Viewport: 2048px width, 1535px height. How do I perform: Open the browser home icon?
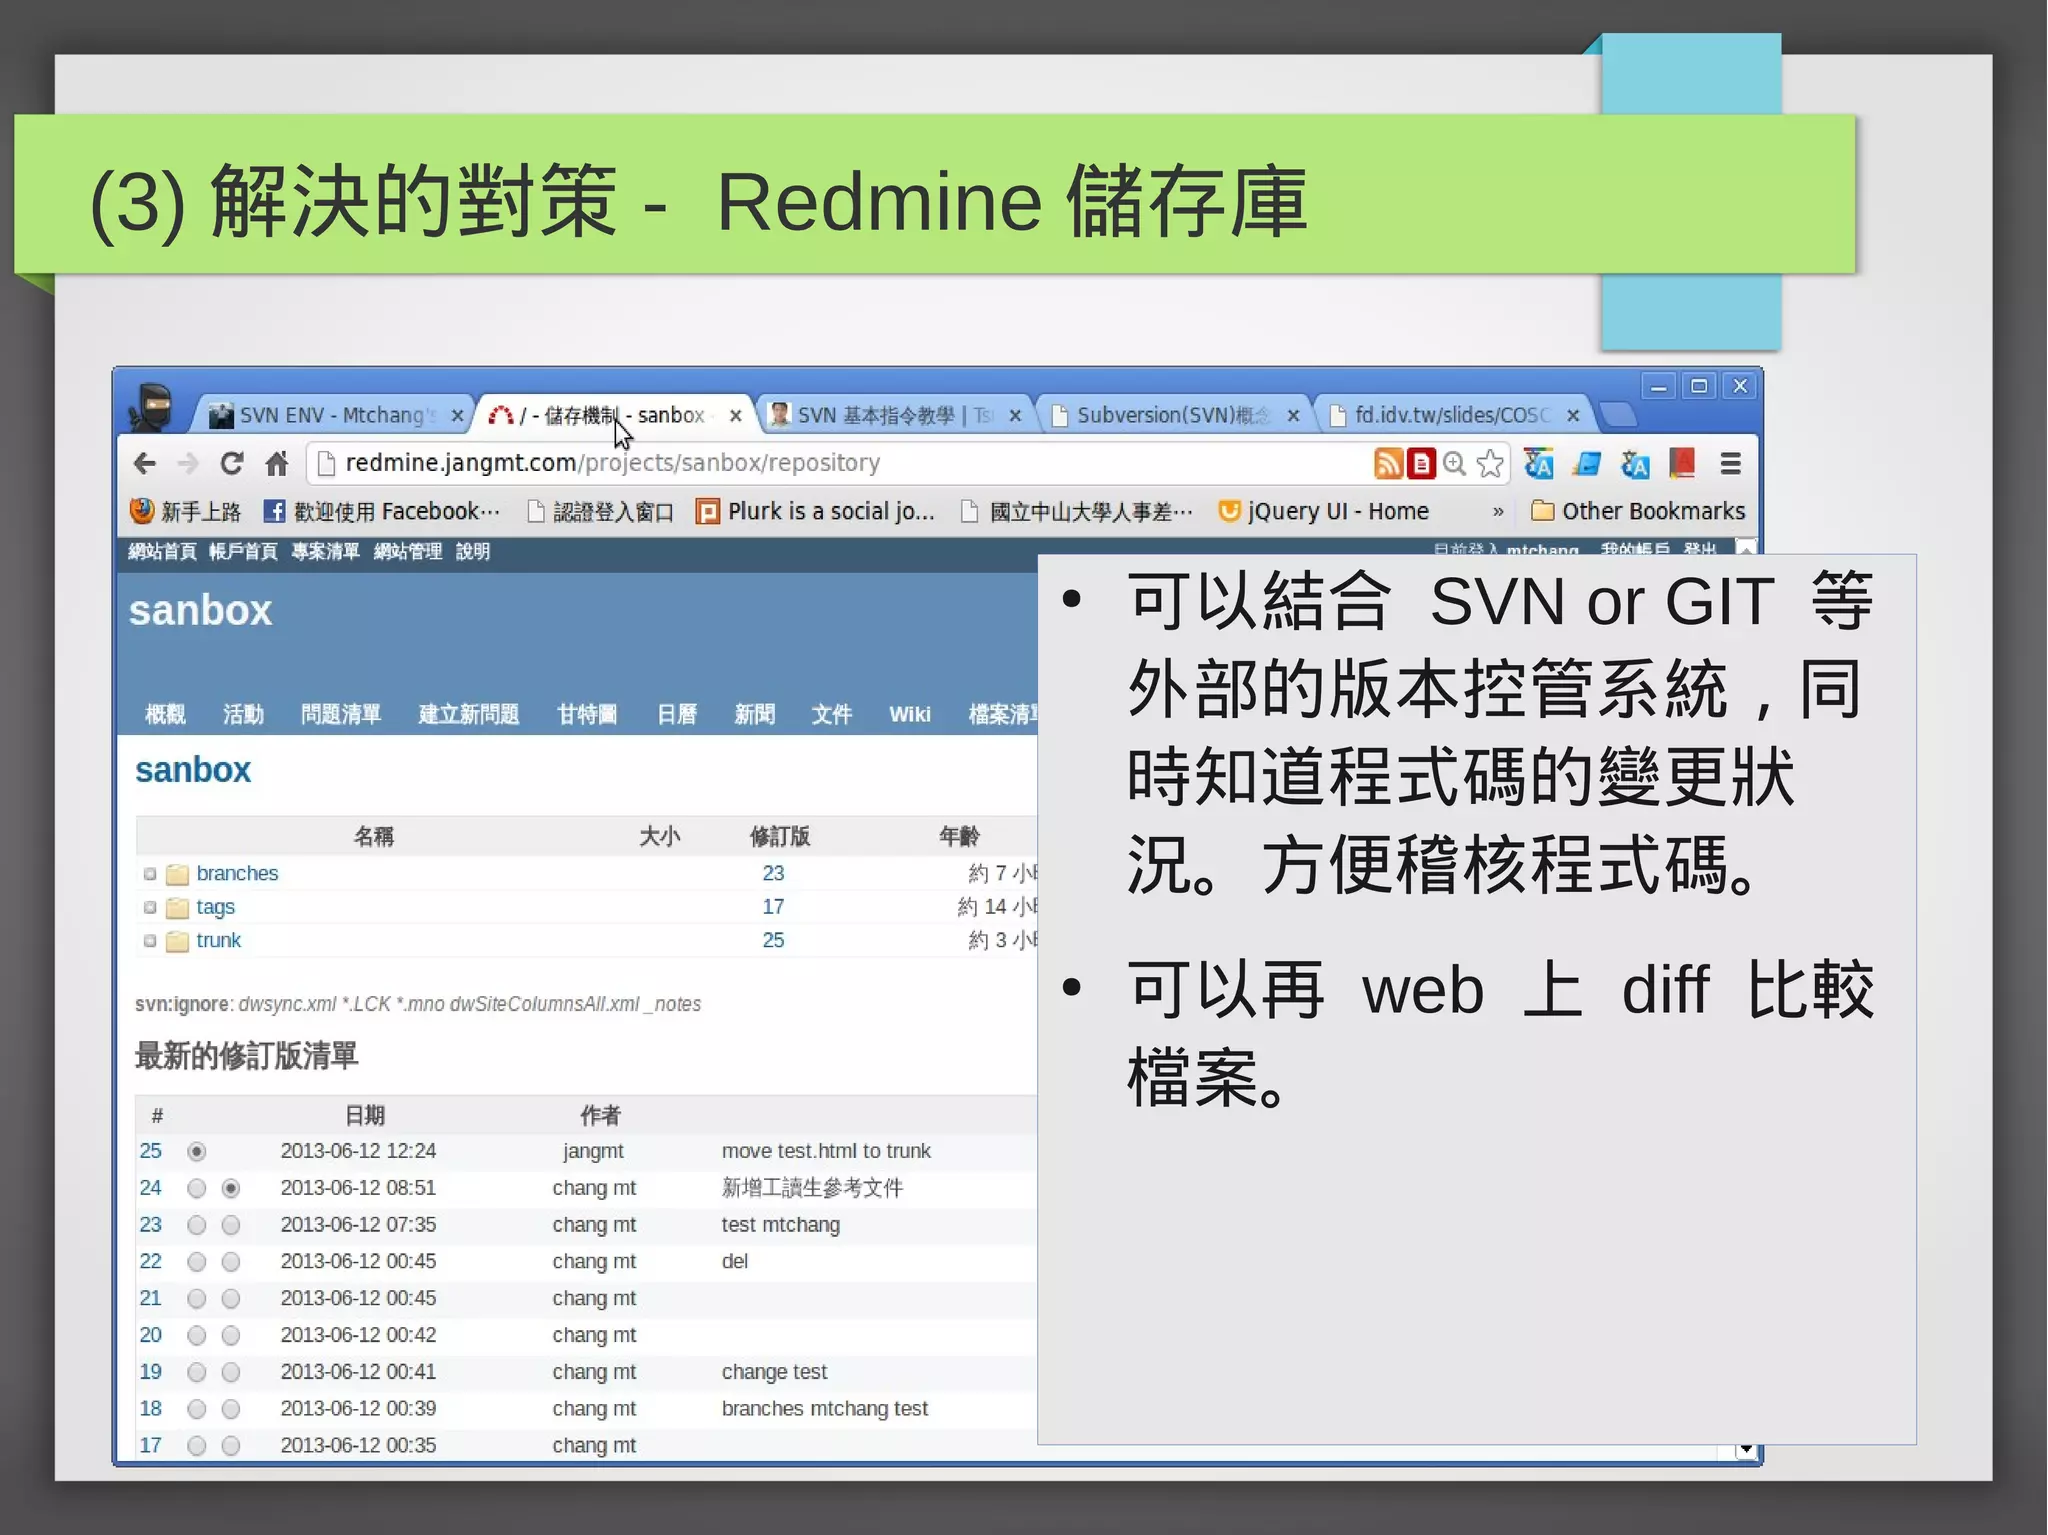point(277,463)
